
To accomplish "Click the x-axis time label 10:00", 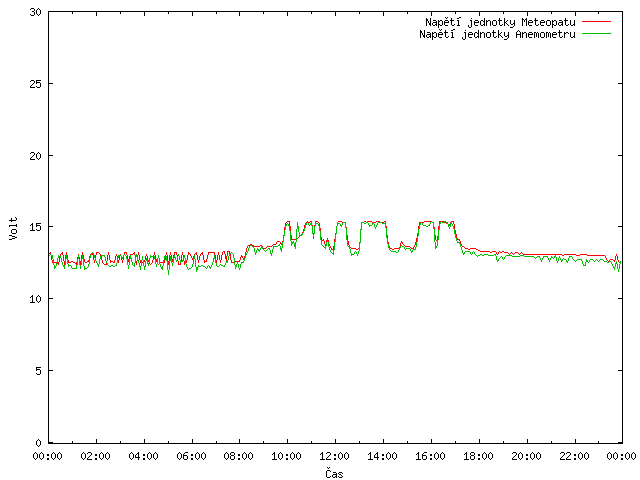I will [x=287, y=456].
